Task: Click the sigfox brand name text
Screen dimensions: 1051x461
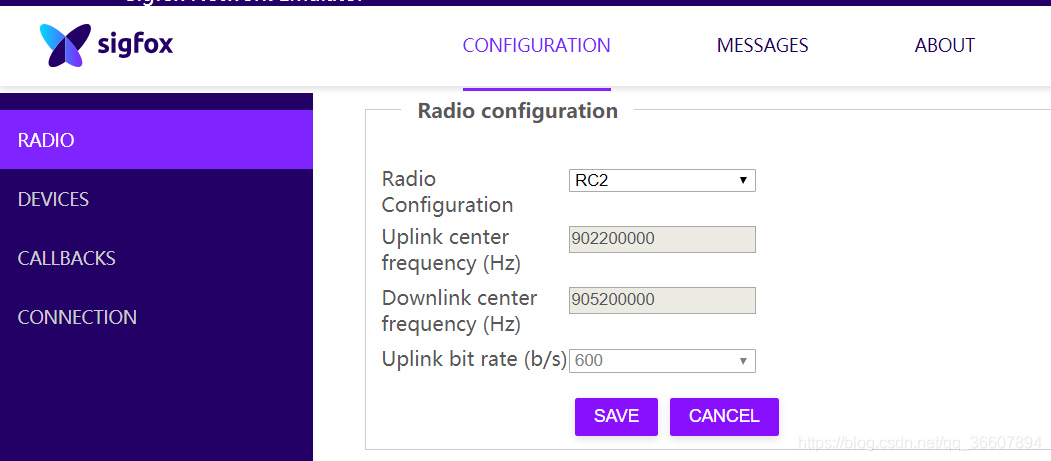Action: (135, 46)
